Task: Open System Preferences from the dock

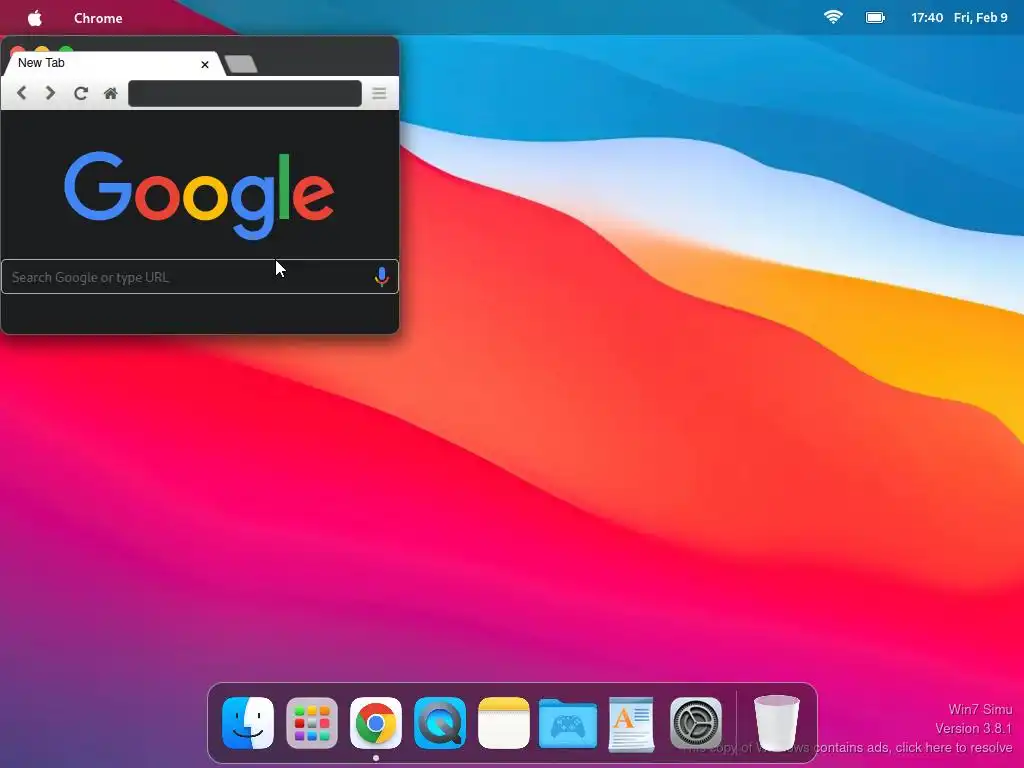Action: pyautogui.click(x=696, y=723)
